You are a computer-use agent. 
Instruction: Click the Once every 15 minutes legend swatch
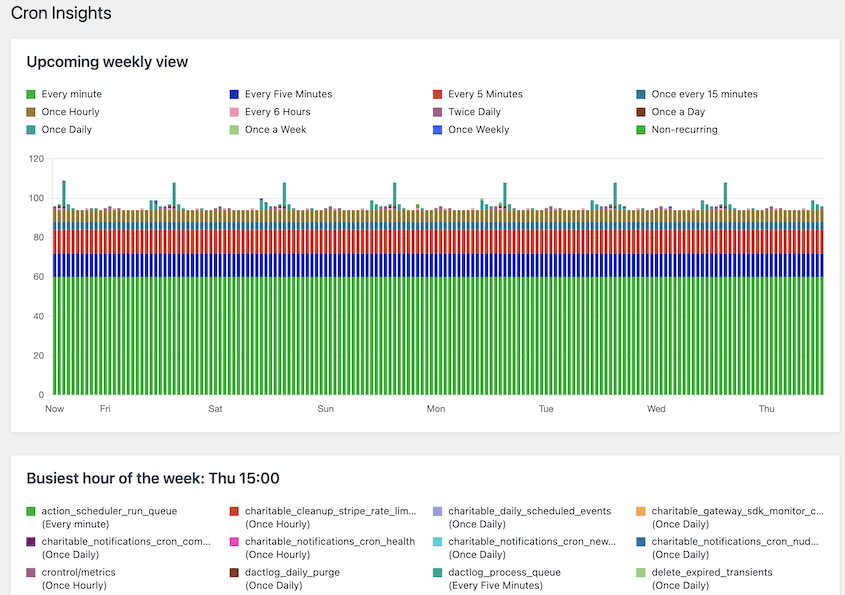641,94
